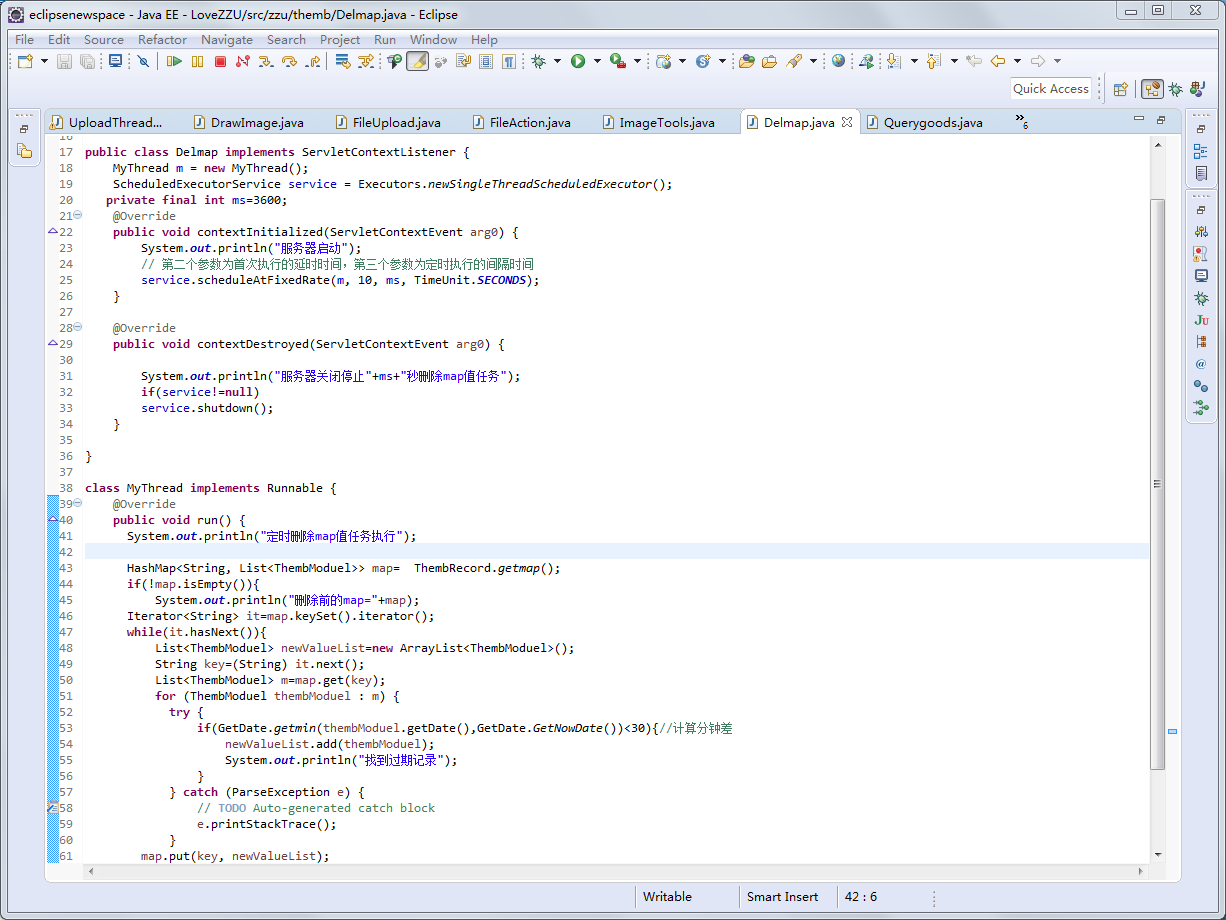Image resolution: width=1226 pixels, height=920 pixels.
Task: Switch to the DrawImage.java tab
Action: (x=248, y=123)
